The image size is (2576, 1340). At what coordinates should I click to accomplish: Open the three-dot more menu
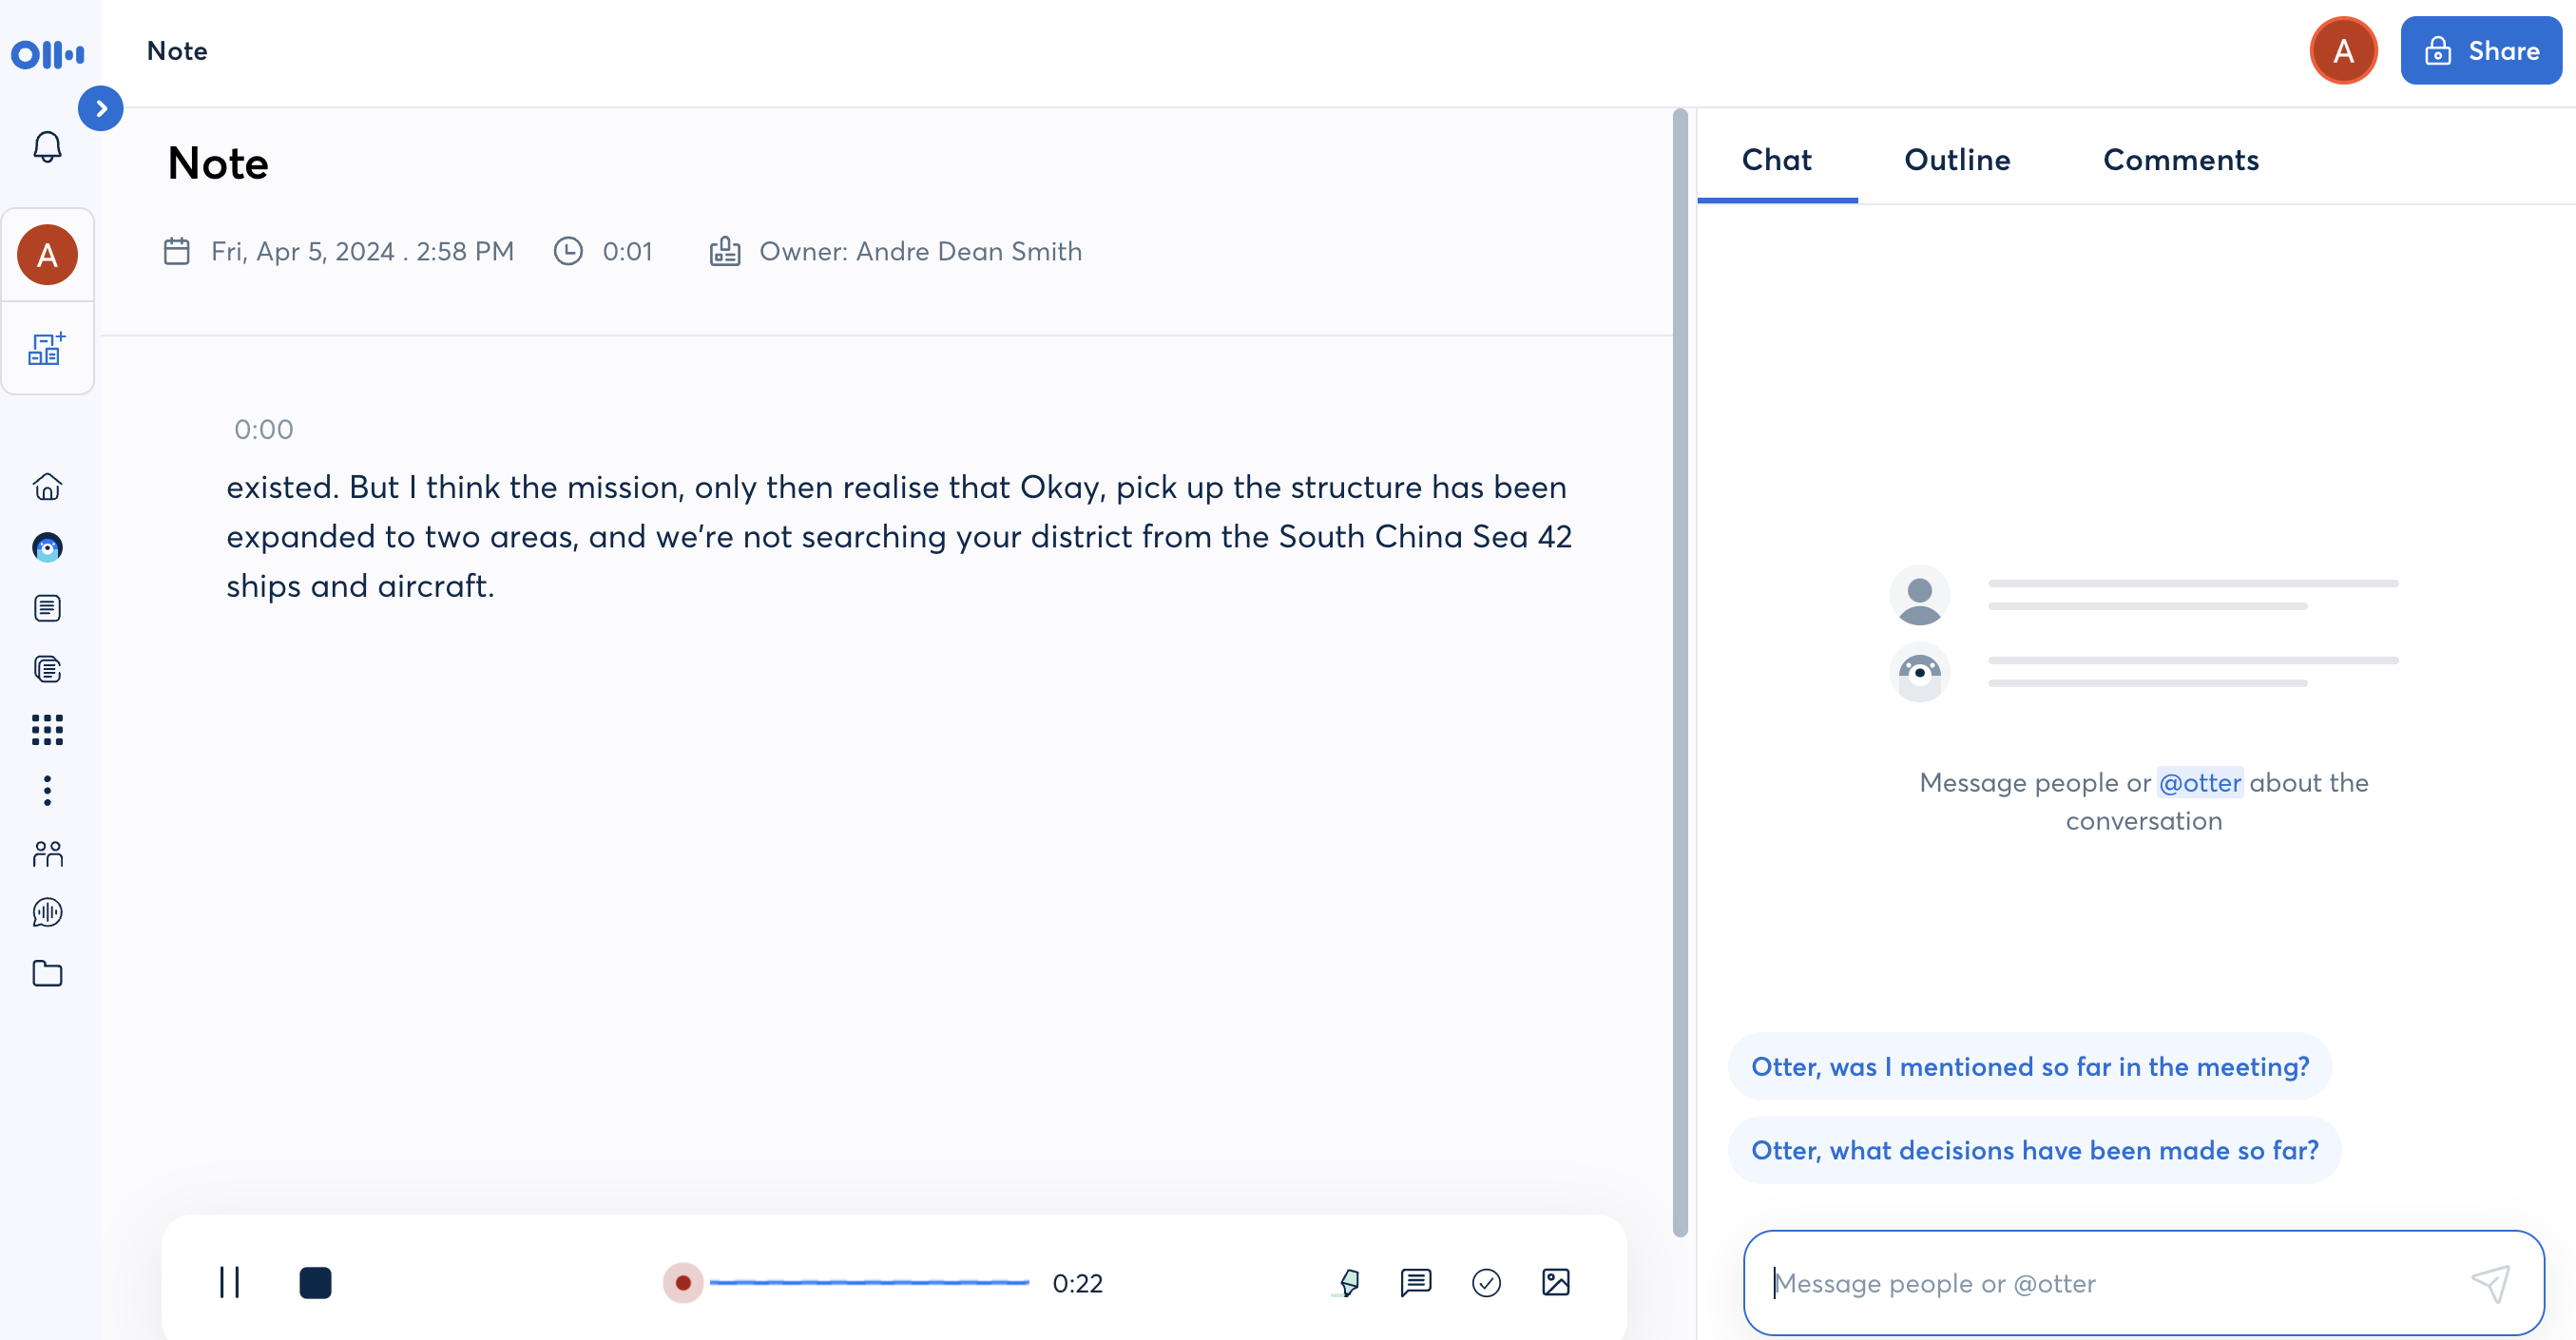coord(47,791)
